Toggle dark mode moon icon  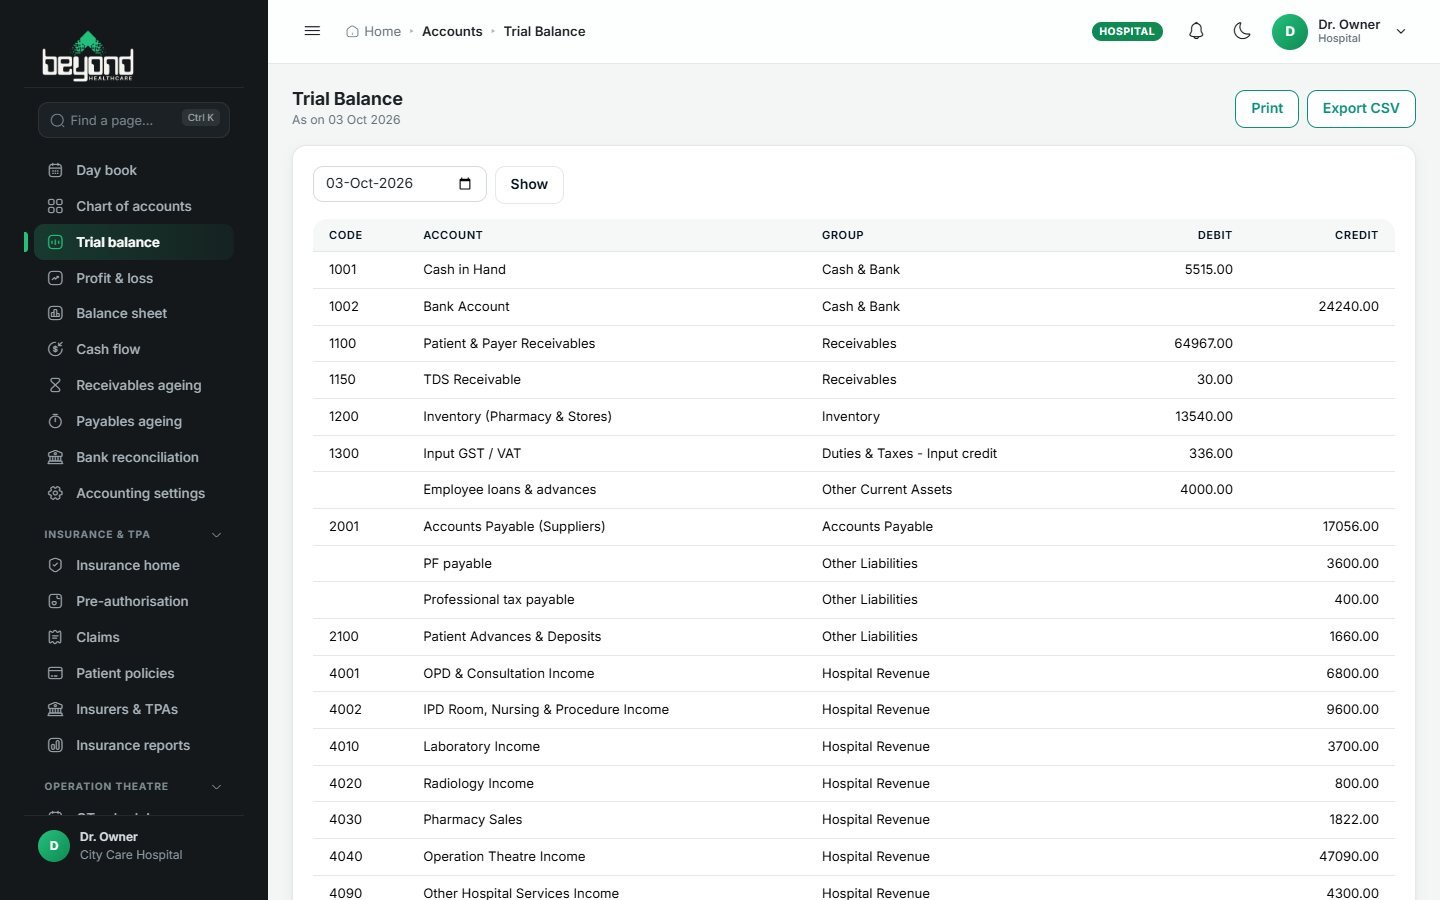point(1242,31)
